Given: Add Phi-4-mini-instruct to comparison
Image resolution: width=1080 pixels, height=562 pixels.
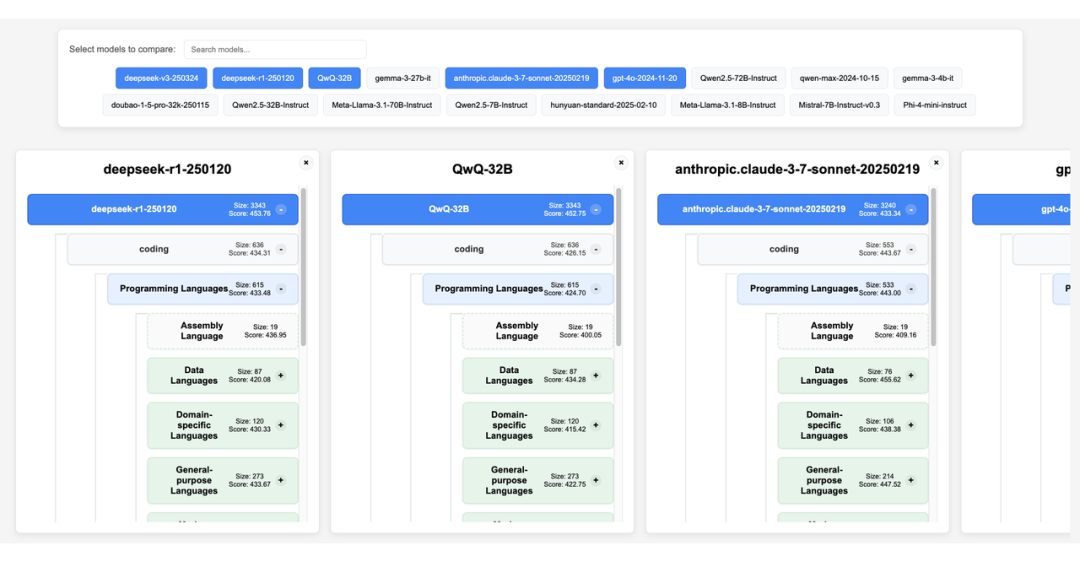Looking at the screenshot, I should tap(935, 105).
